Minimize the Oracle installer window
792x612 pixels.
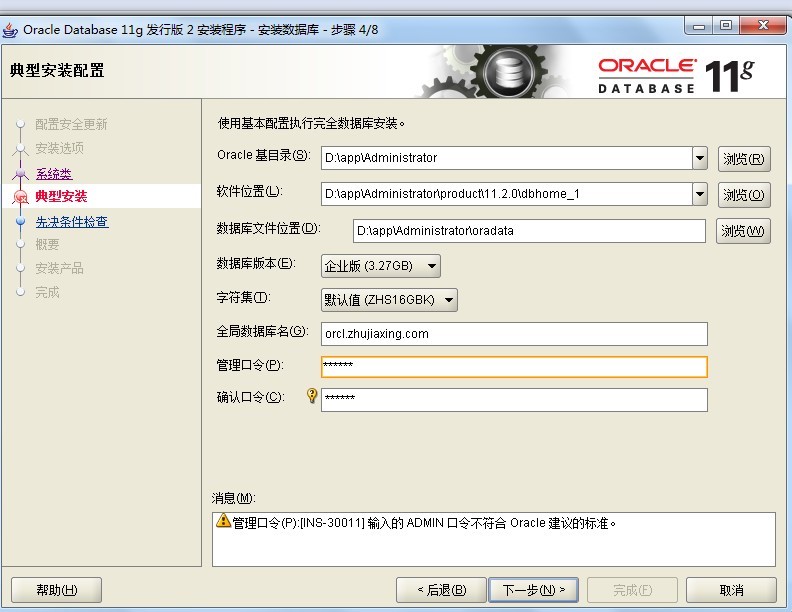(699, 26)
